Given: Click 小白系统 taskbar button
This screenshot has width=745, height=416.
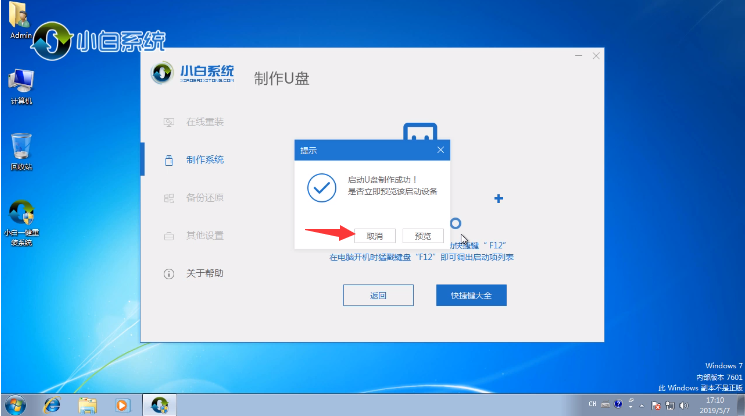Looking at the screenshot, I should pyautogui.click(x=159, y=405).
